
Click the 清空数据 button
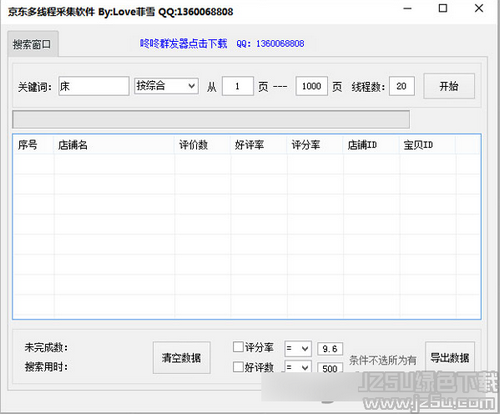click(x=182, y=358)
